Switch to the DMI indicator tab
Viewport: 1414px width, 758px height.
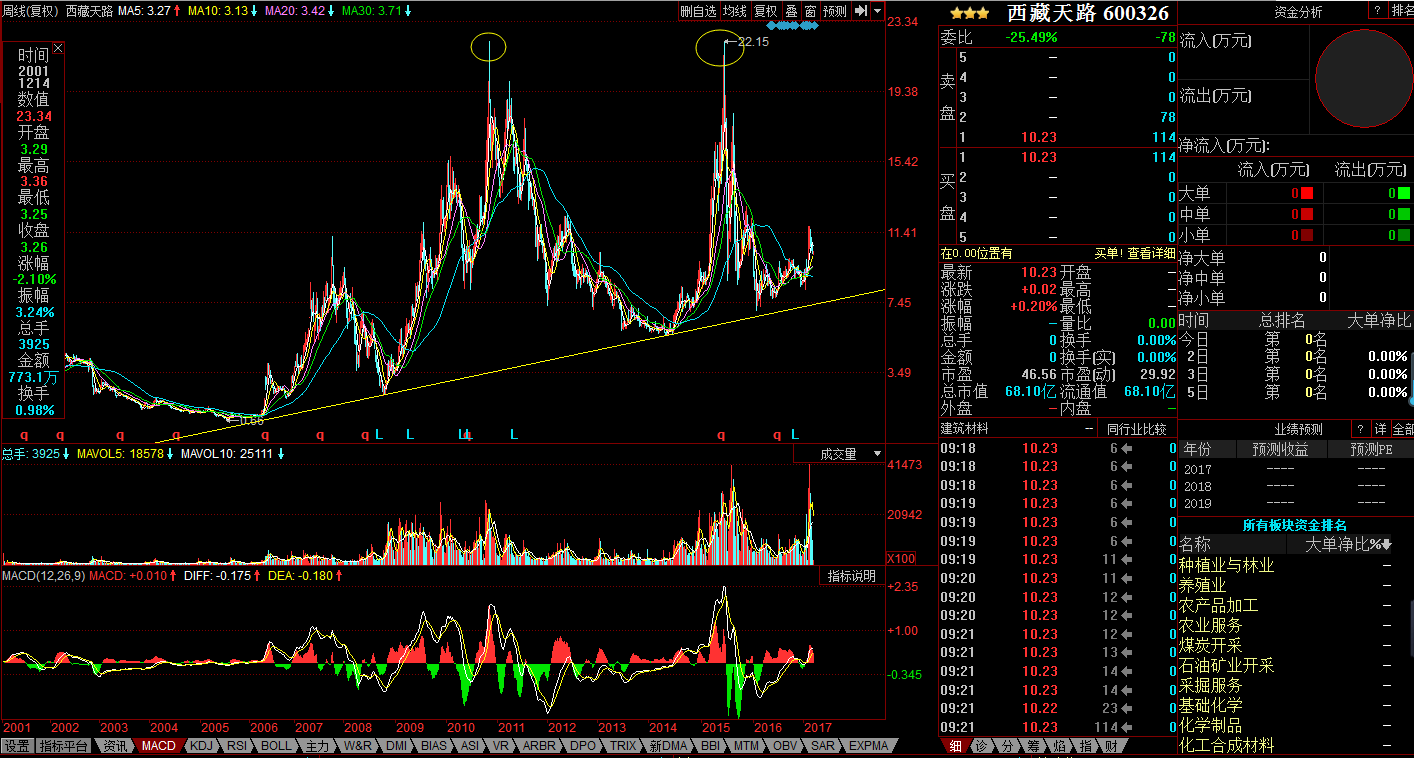click(397, 746)
